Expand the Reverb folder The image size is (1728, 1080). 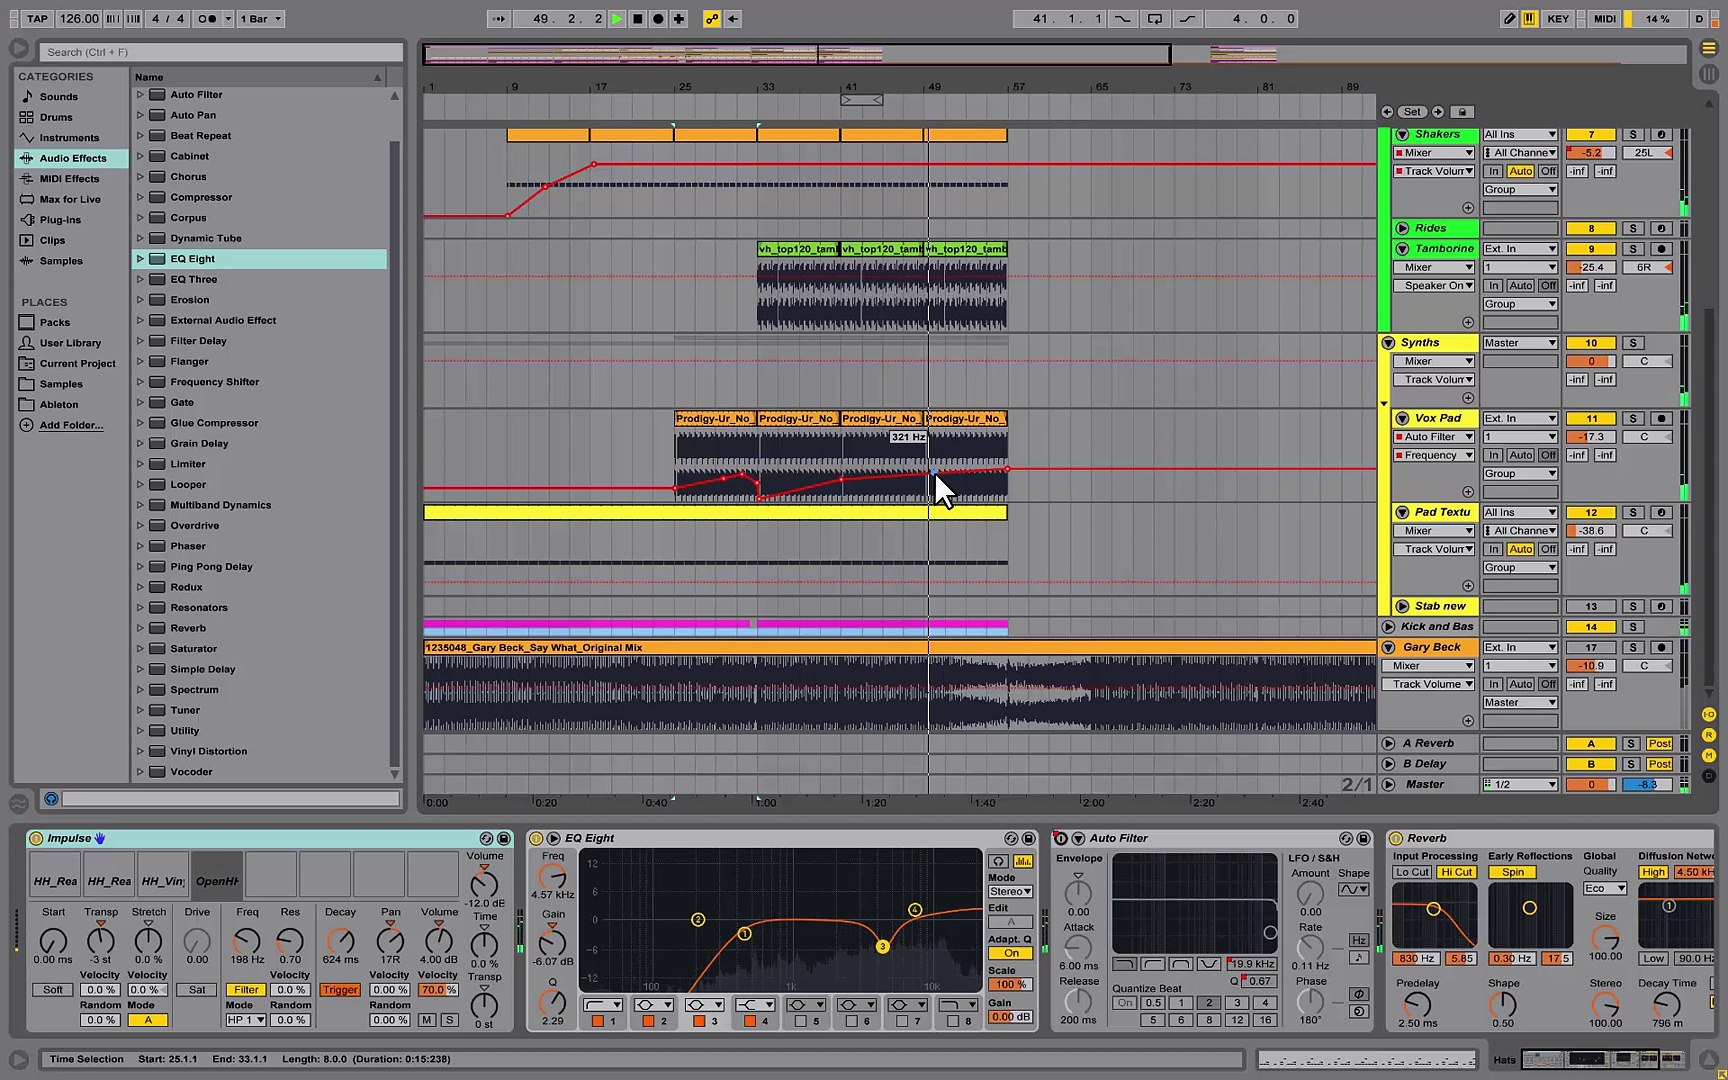pyautogui.click(x=140, y=628)
